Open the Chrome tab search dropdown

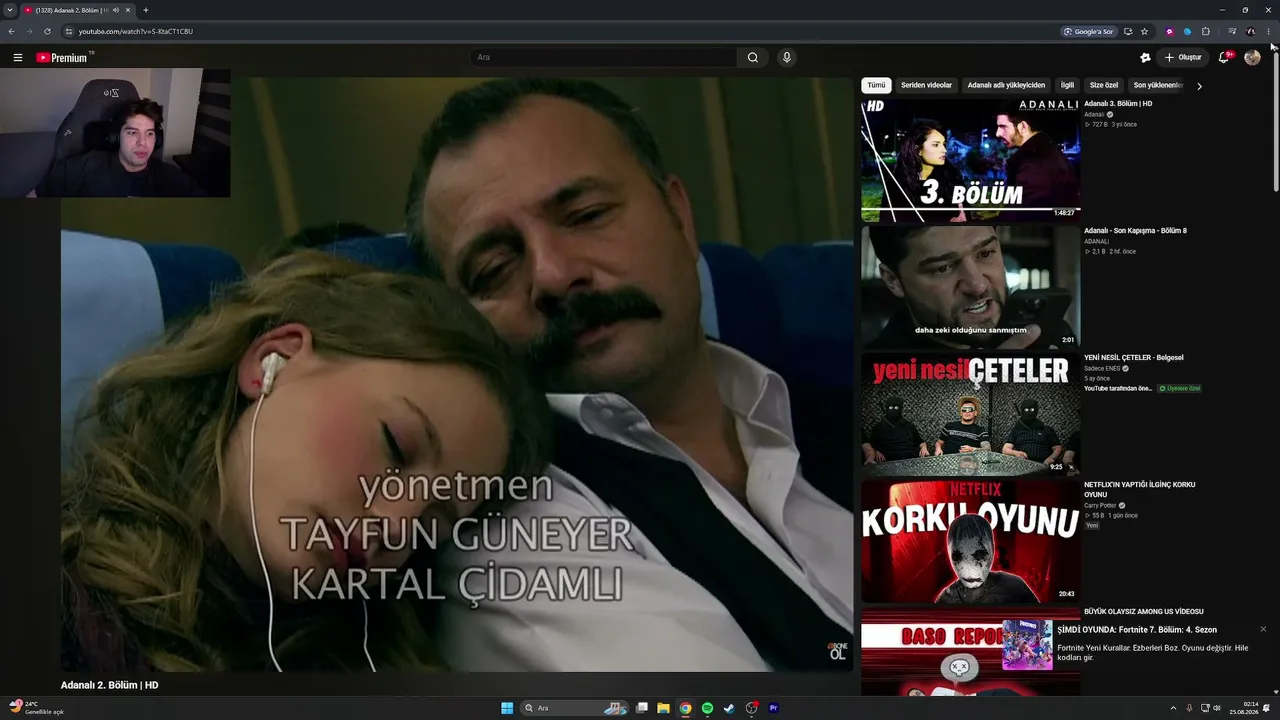point(9,10)
